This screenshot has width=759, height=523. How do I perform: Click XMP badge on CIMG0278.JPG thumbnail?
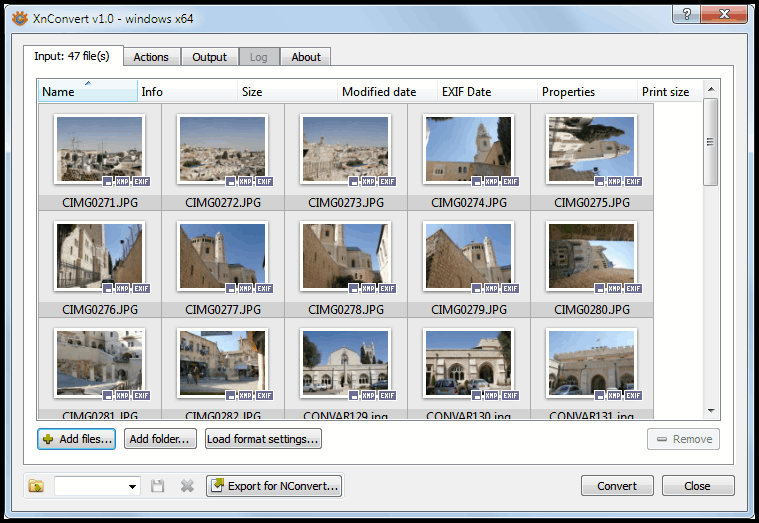[x=368, y=289]
